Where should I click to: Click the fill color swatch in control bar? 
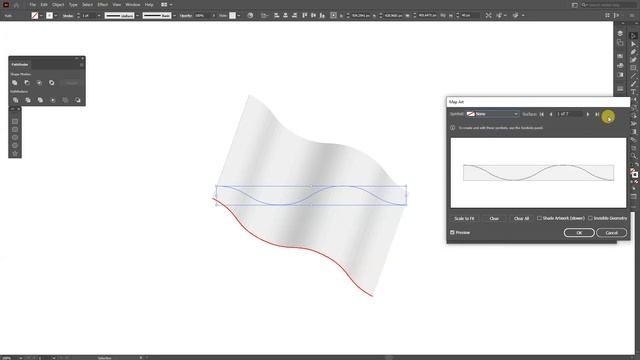[35, 16]
